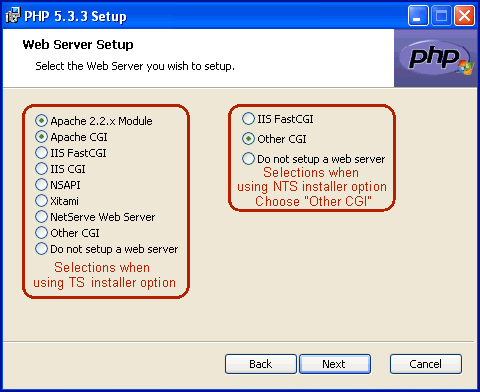Go back with the Back button
This screenshot has width=480, height=392.
(x=261, y=364)
